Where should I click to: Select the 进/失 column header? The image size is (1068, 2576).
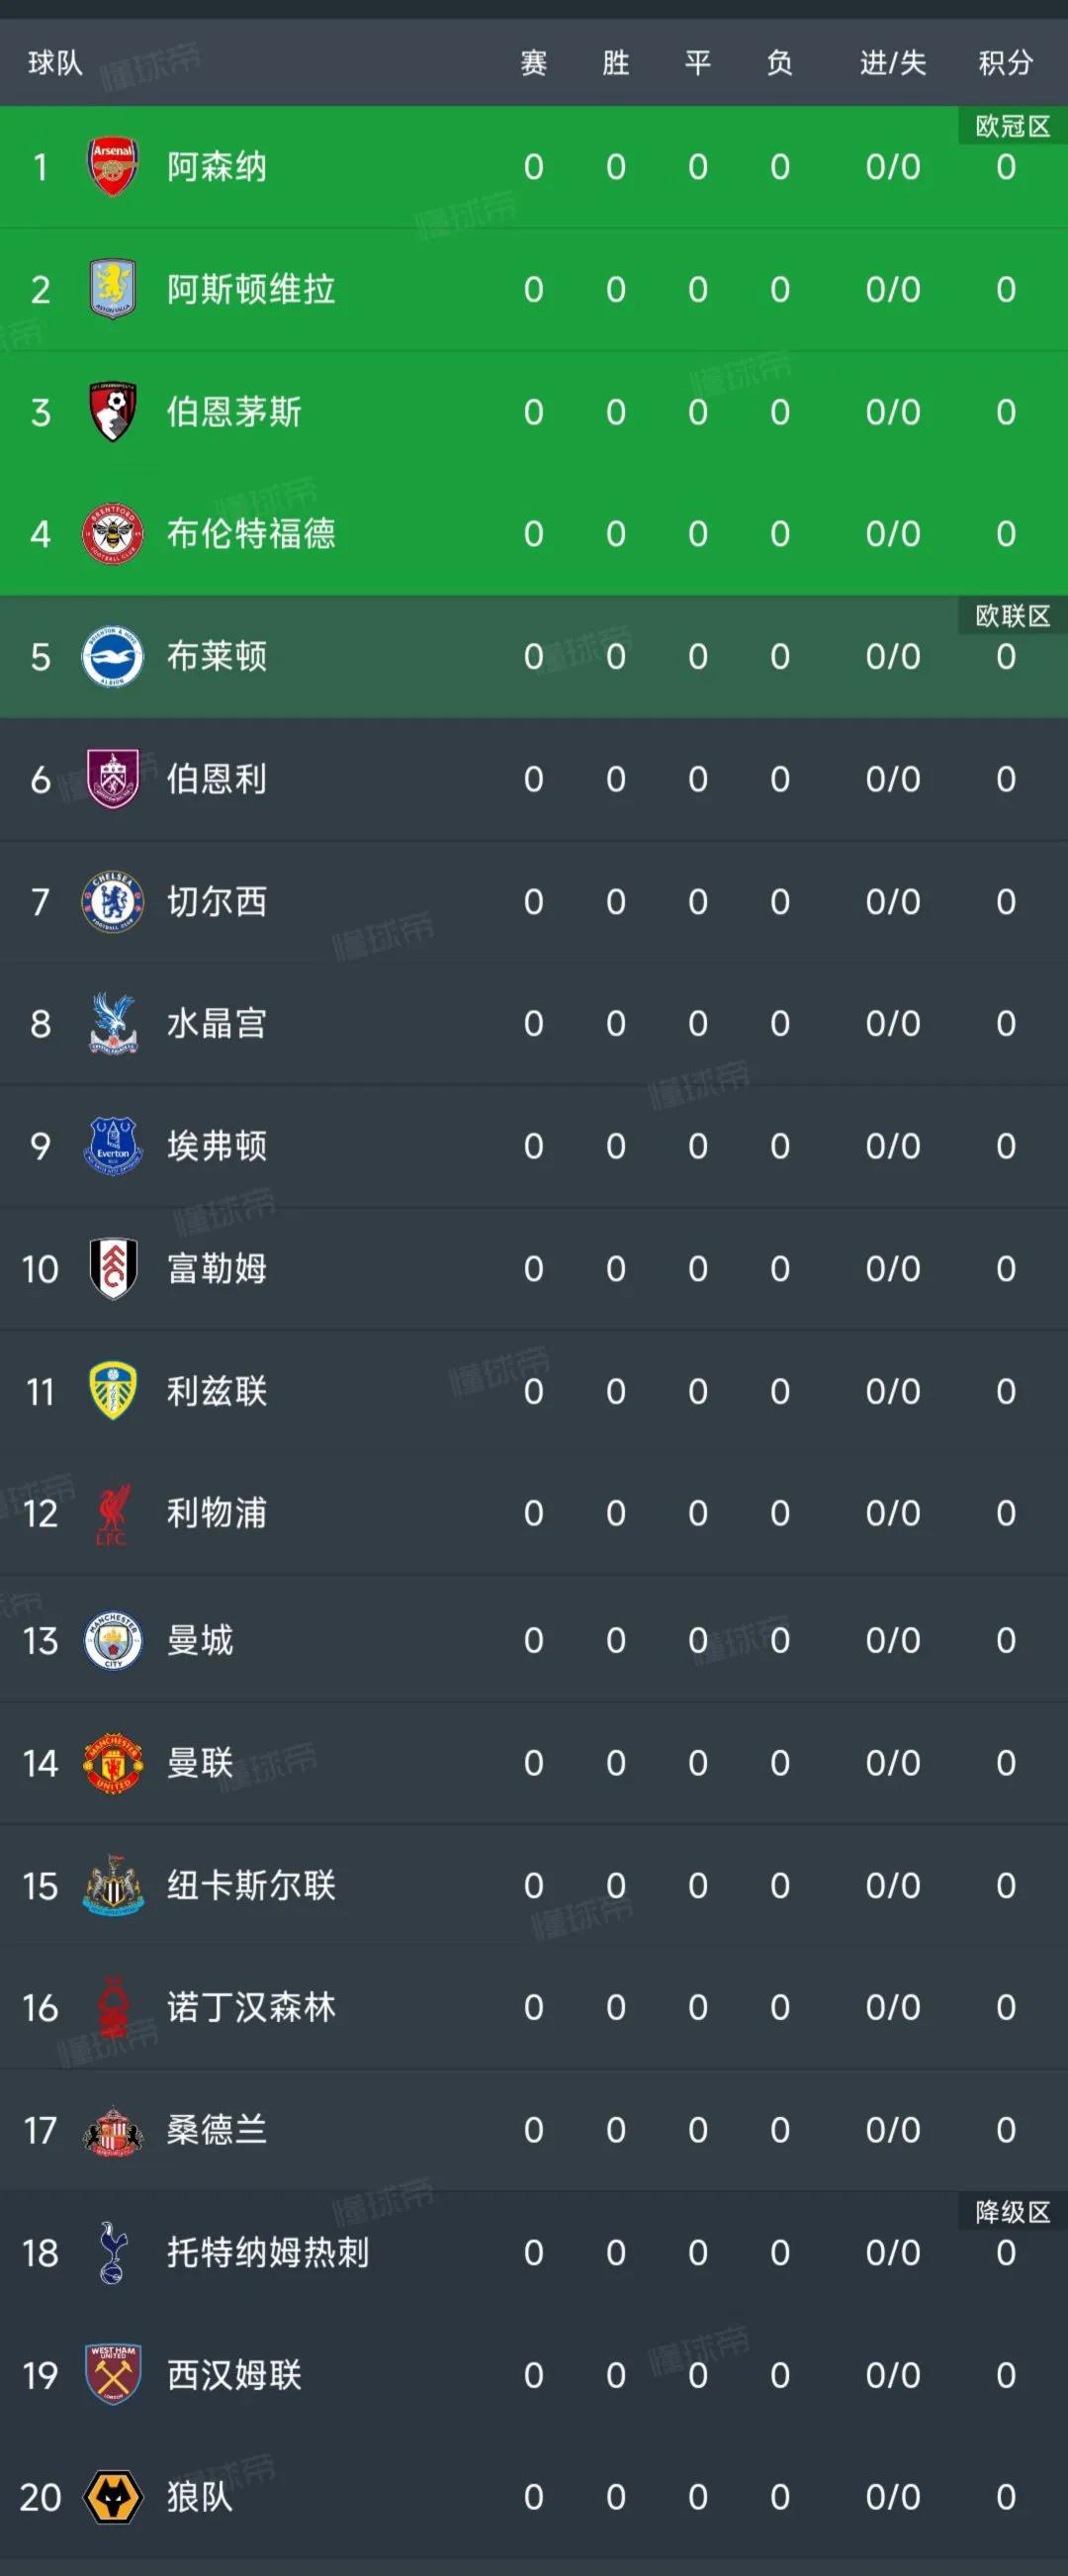pyautogui.click(x=893, y=63)
